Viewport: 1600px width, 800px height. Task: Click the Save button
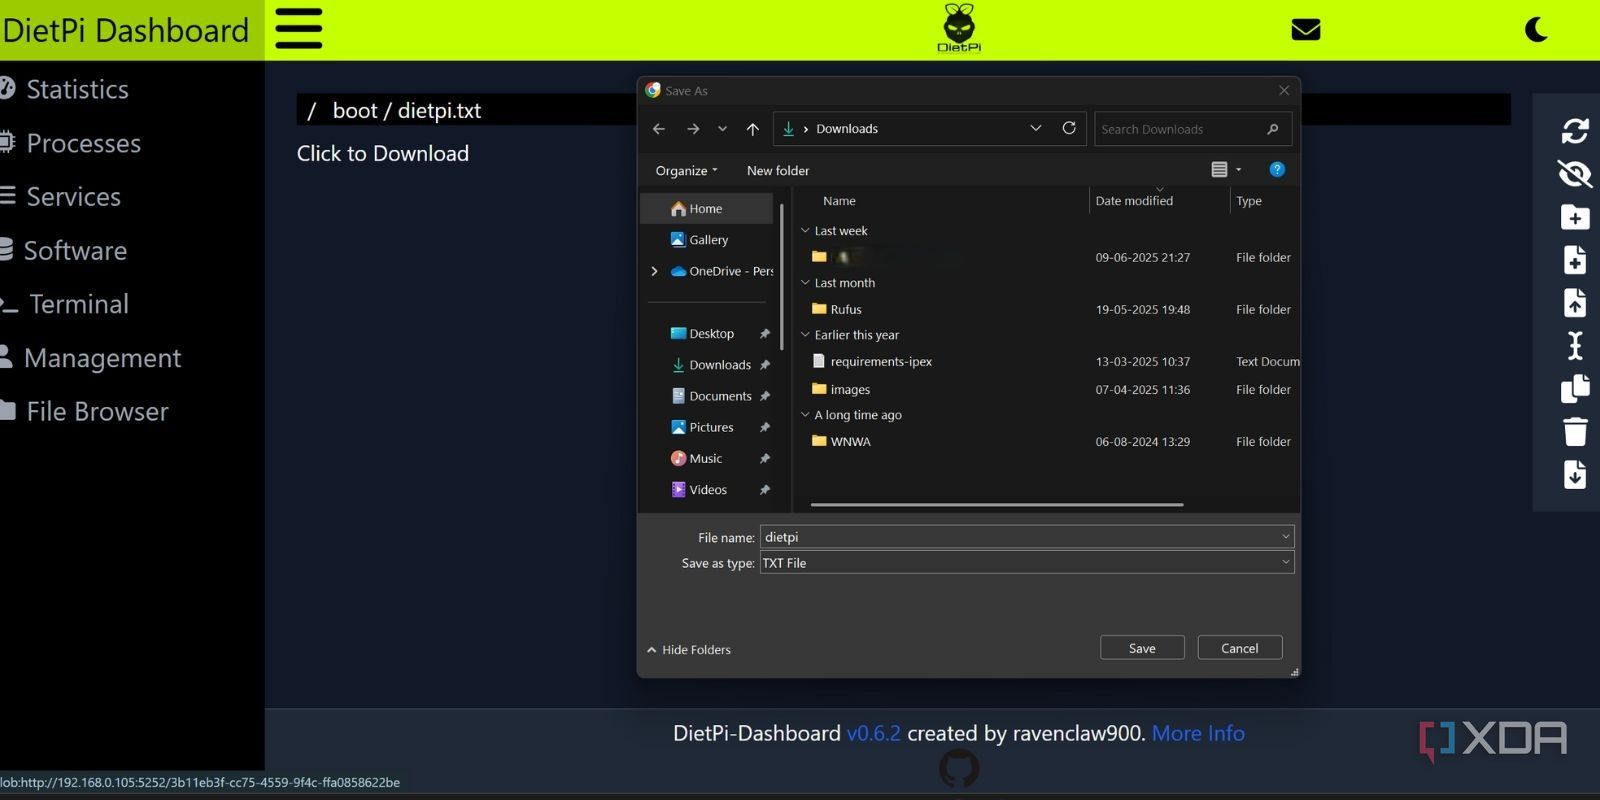[x=1142, y=648]
